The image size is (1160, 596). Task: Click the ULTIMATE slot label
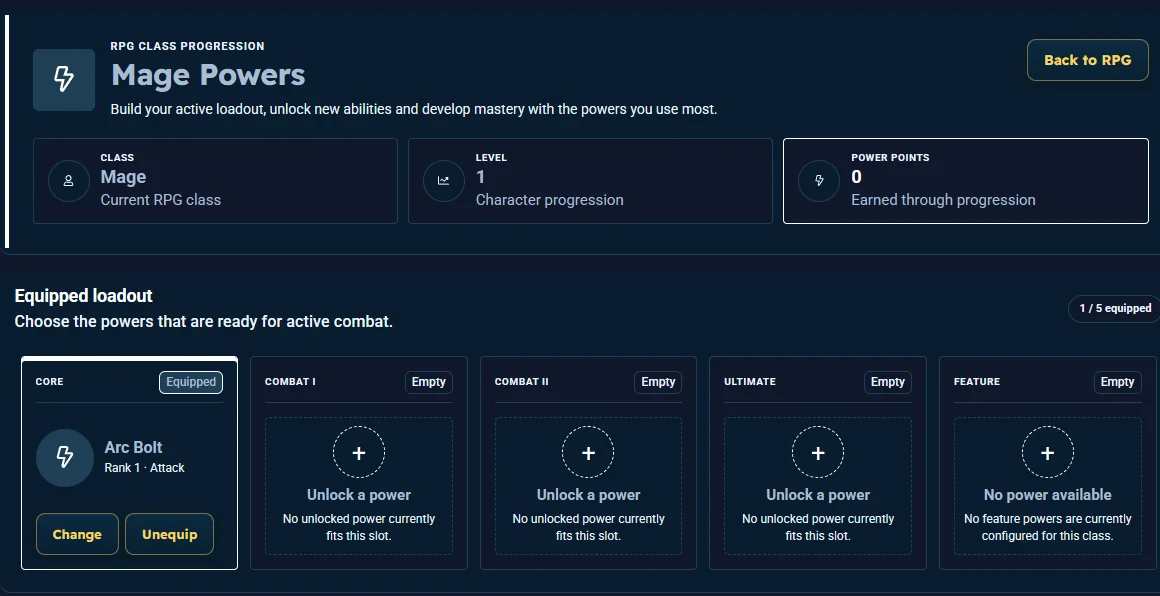tap(750, 382)
